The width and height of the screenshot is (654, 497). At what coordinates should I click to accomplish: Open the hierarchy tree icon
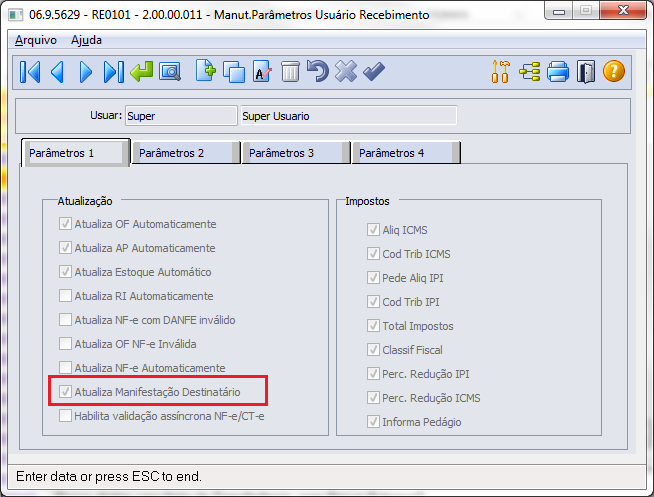pyautogui.click(x=530, y=71)
